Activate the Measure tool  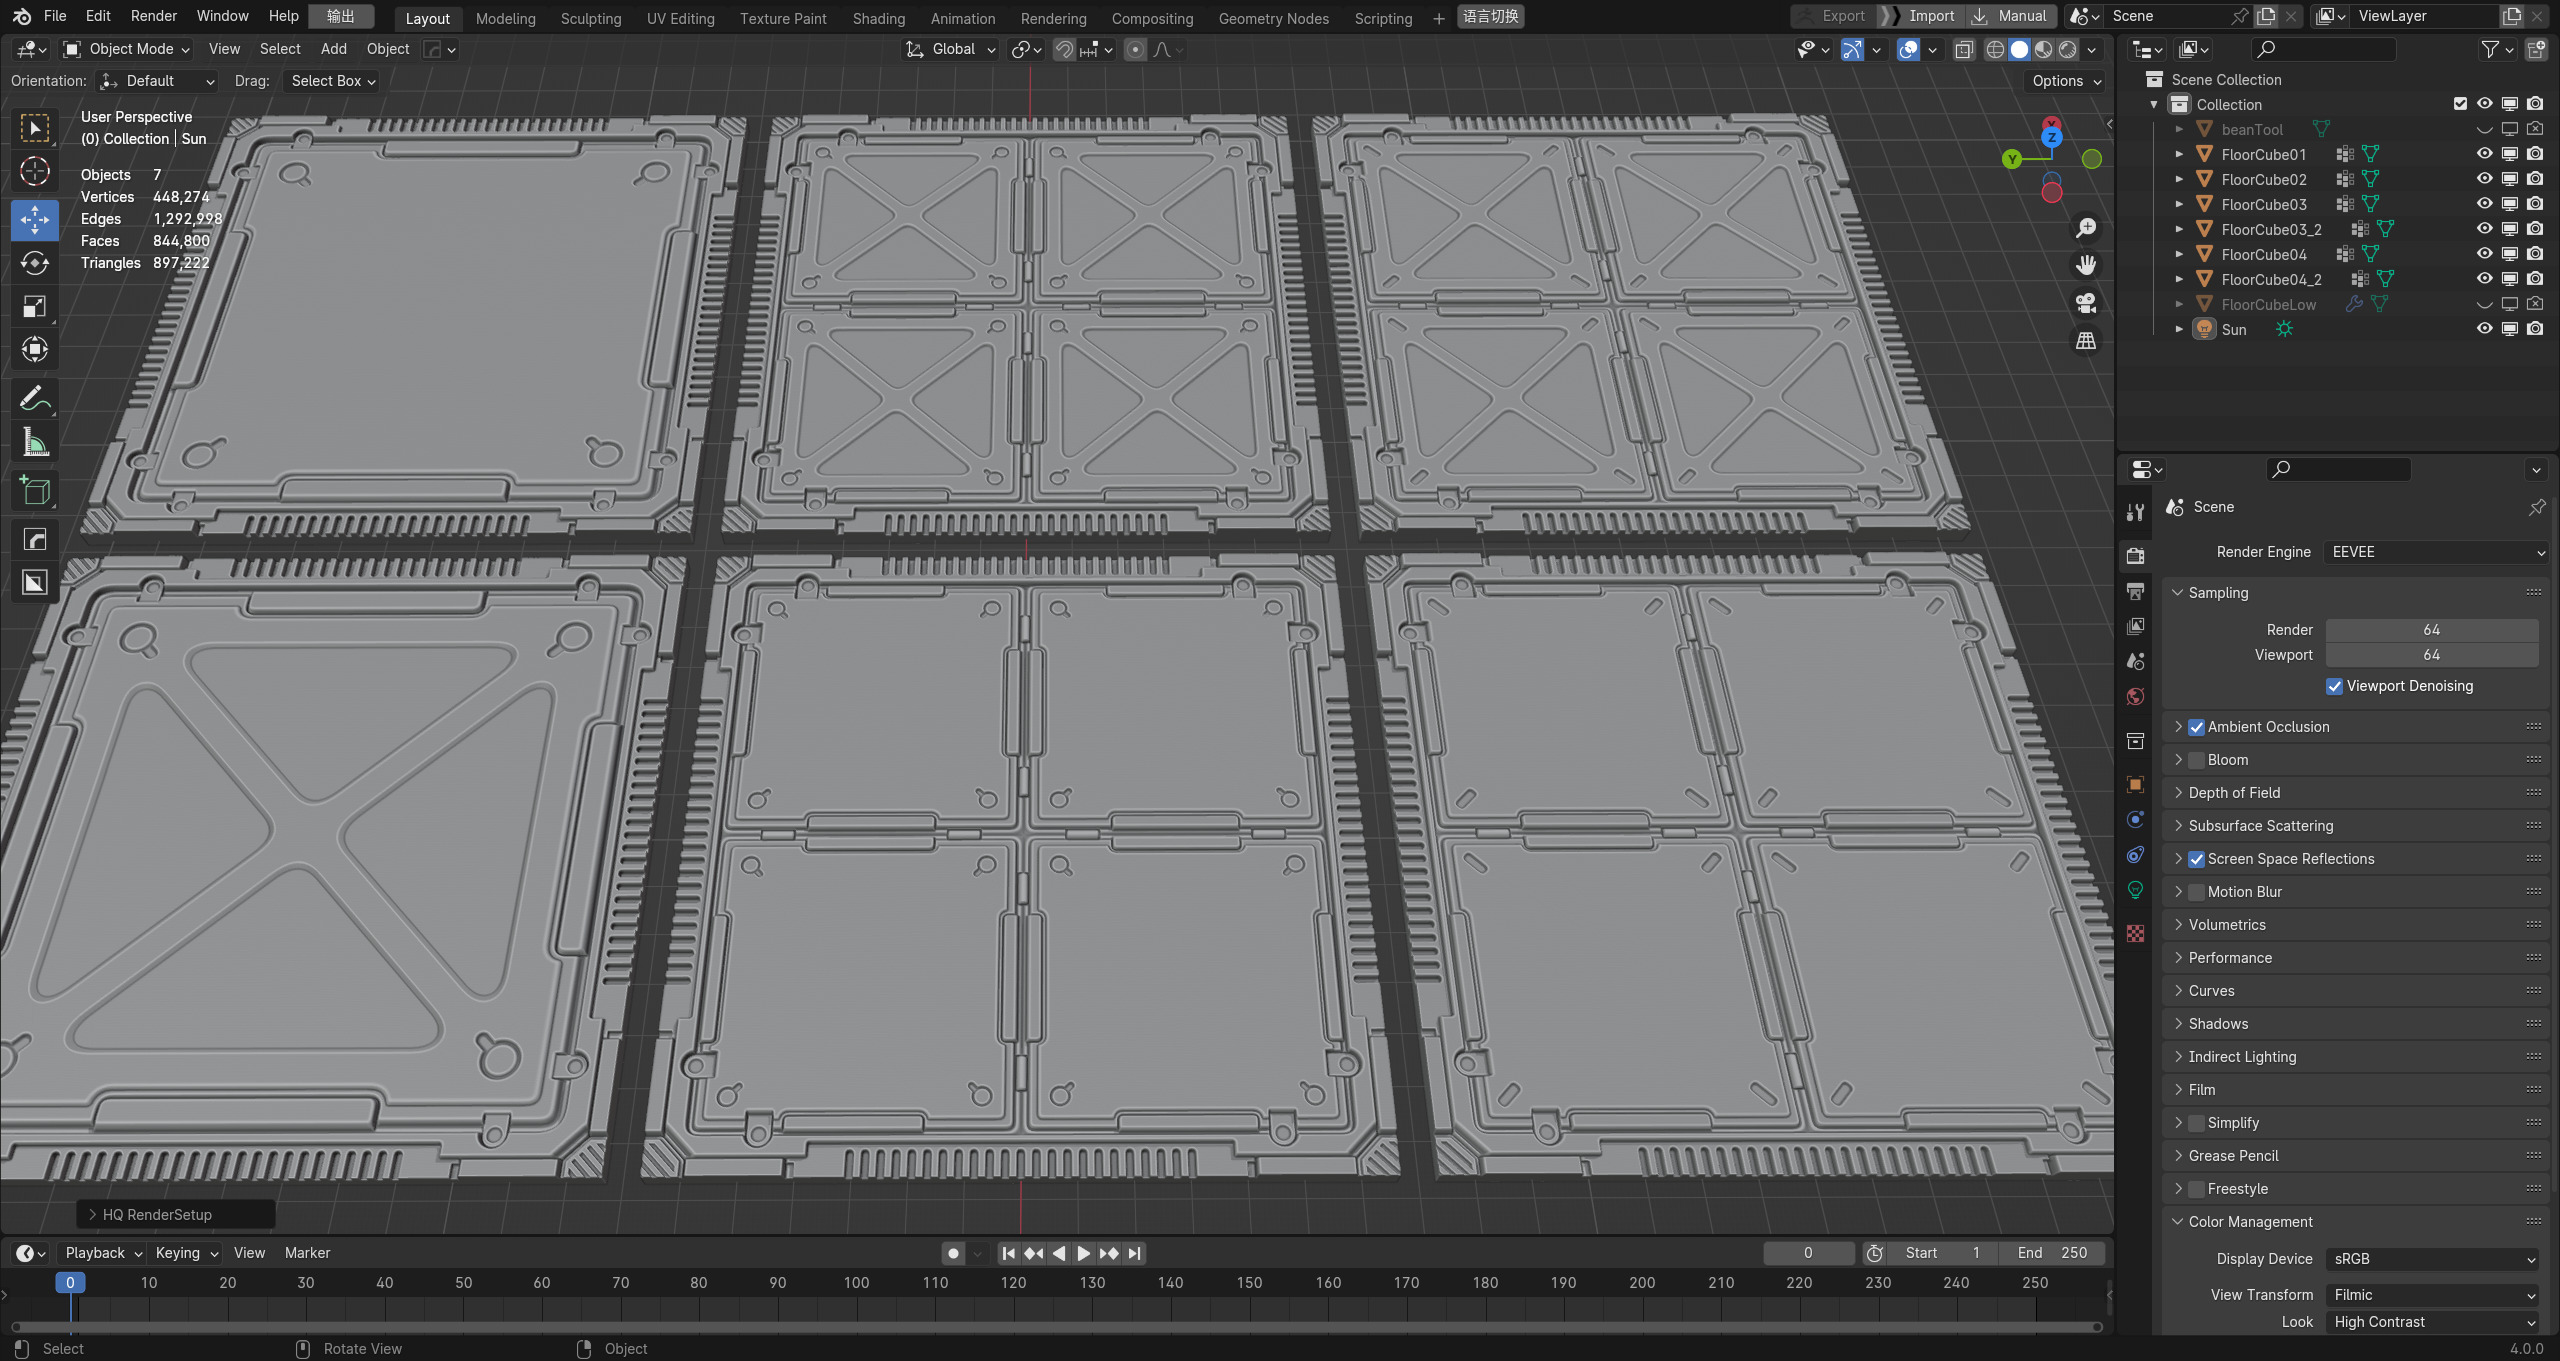point(35,442)
